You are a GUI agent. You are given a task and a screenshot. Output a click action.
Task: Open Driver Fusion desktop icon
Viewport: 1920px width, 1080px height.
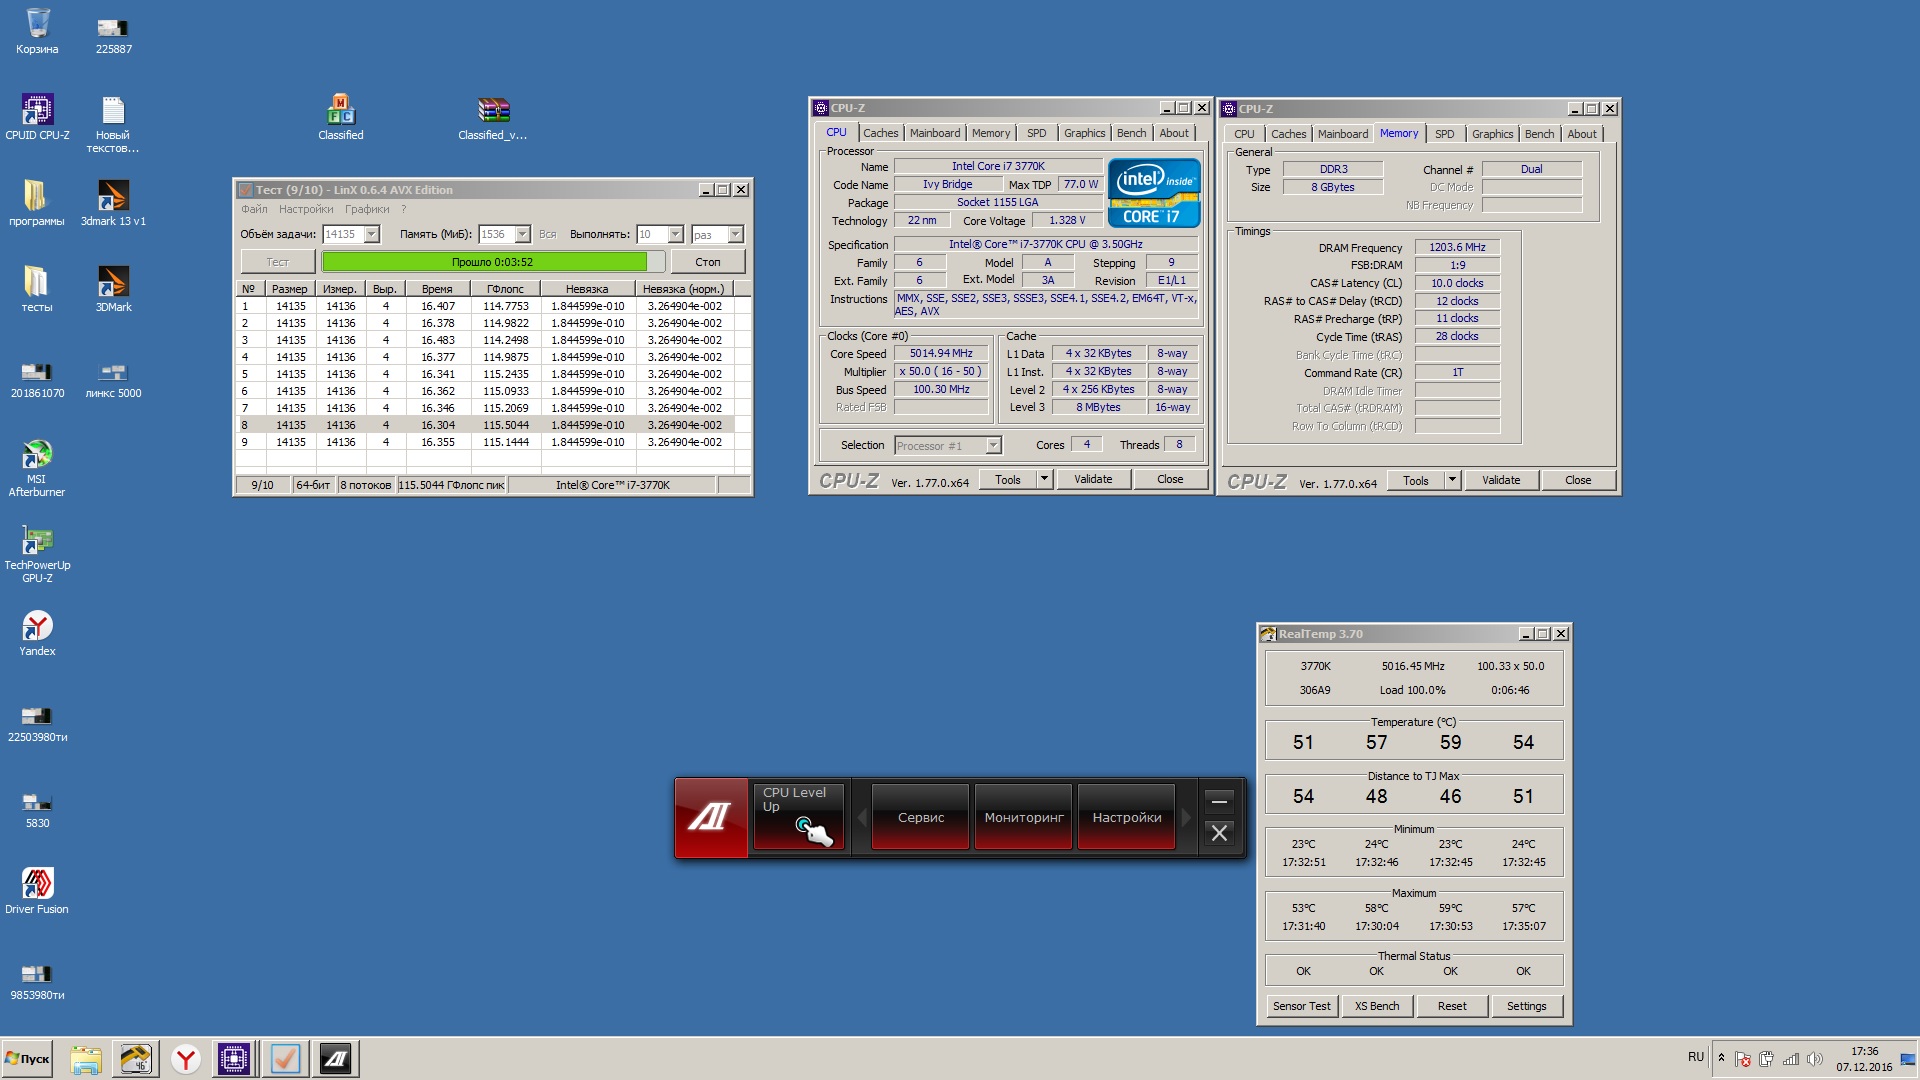(37, 884)
